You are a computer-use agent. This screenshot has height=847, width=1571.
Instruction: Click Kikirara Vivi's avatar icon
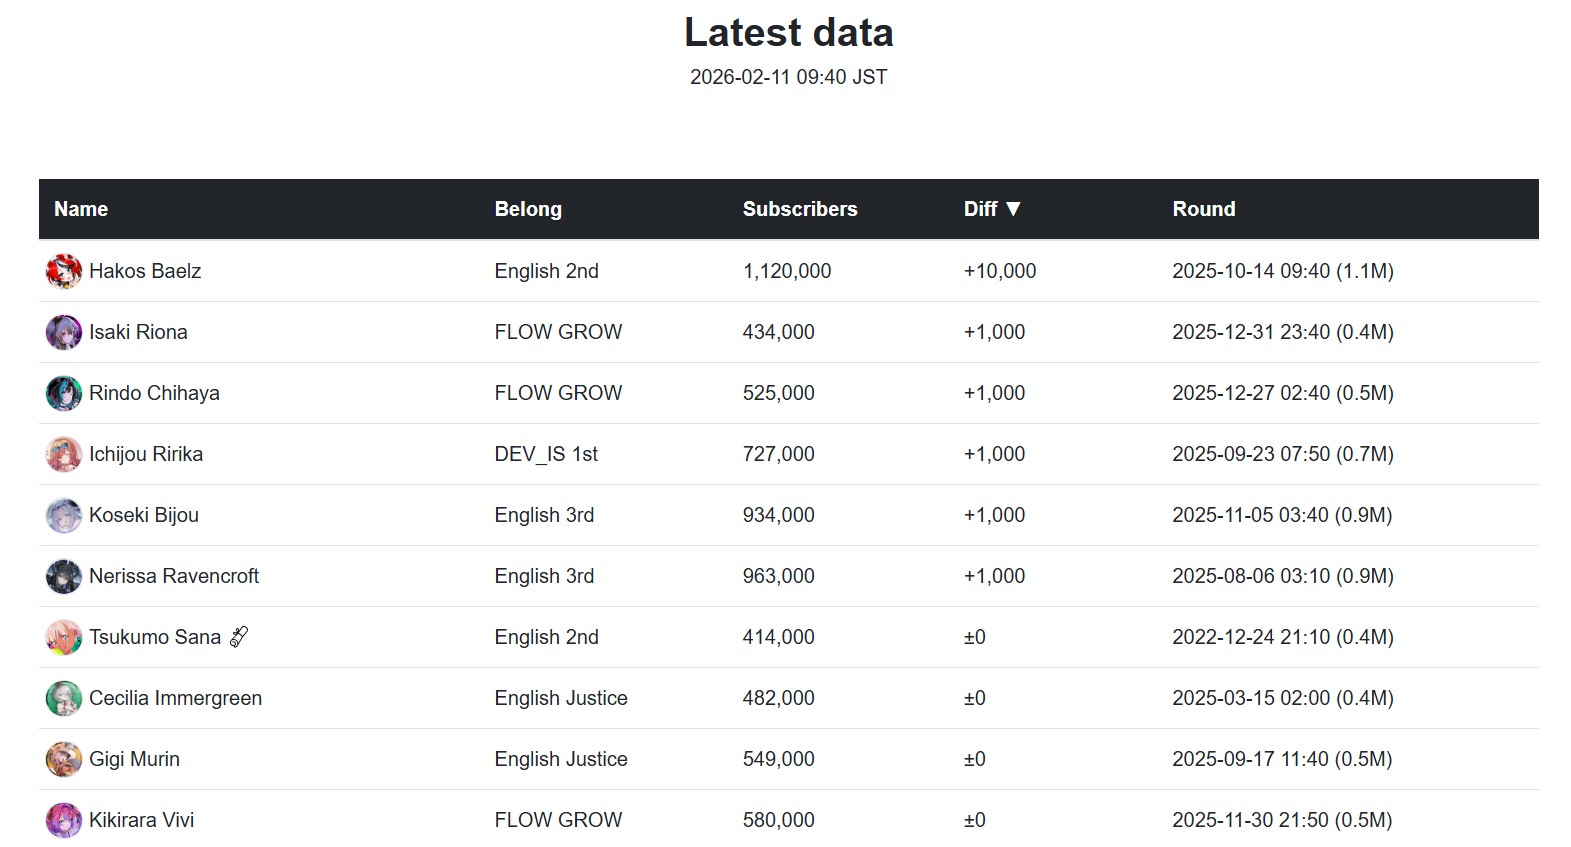coord(64,820)
